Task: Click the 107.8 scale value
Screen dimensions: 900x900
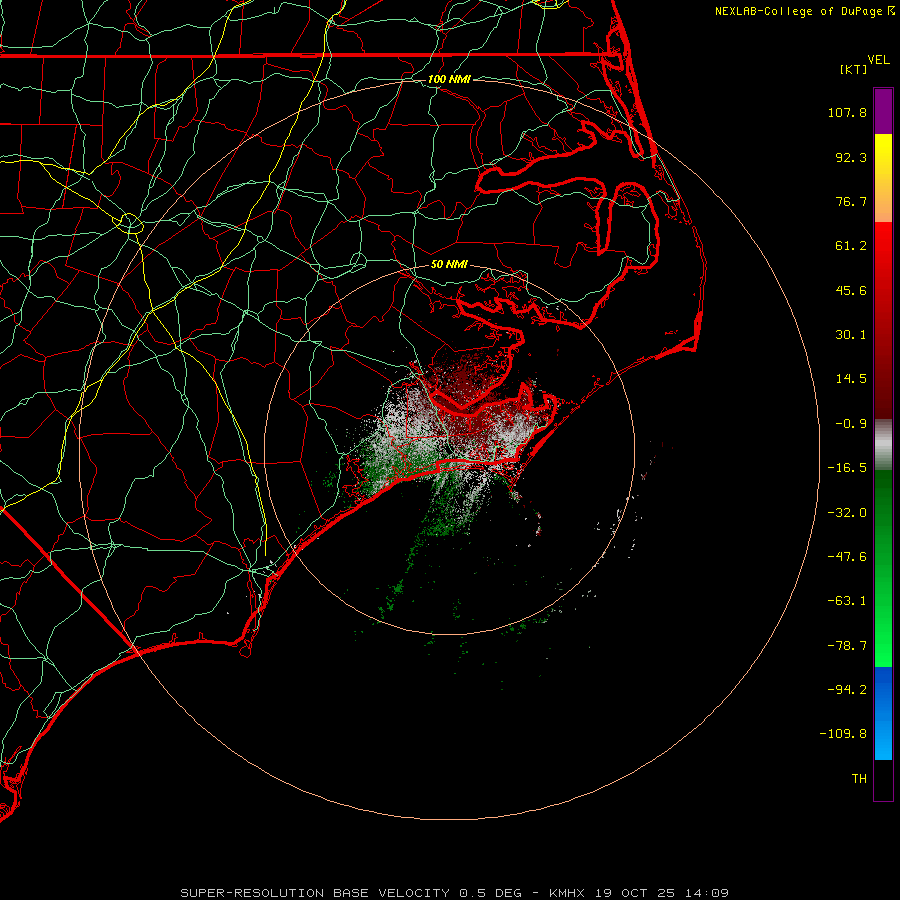Action: click(847, 112)
